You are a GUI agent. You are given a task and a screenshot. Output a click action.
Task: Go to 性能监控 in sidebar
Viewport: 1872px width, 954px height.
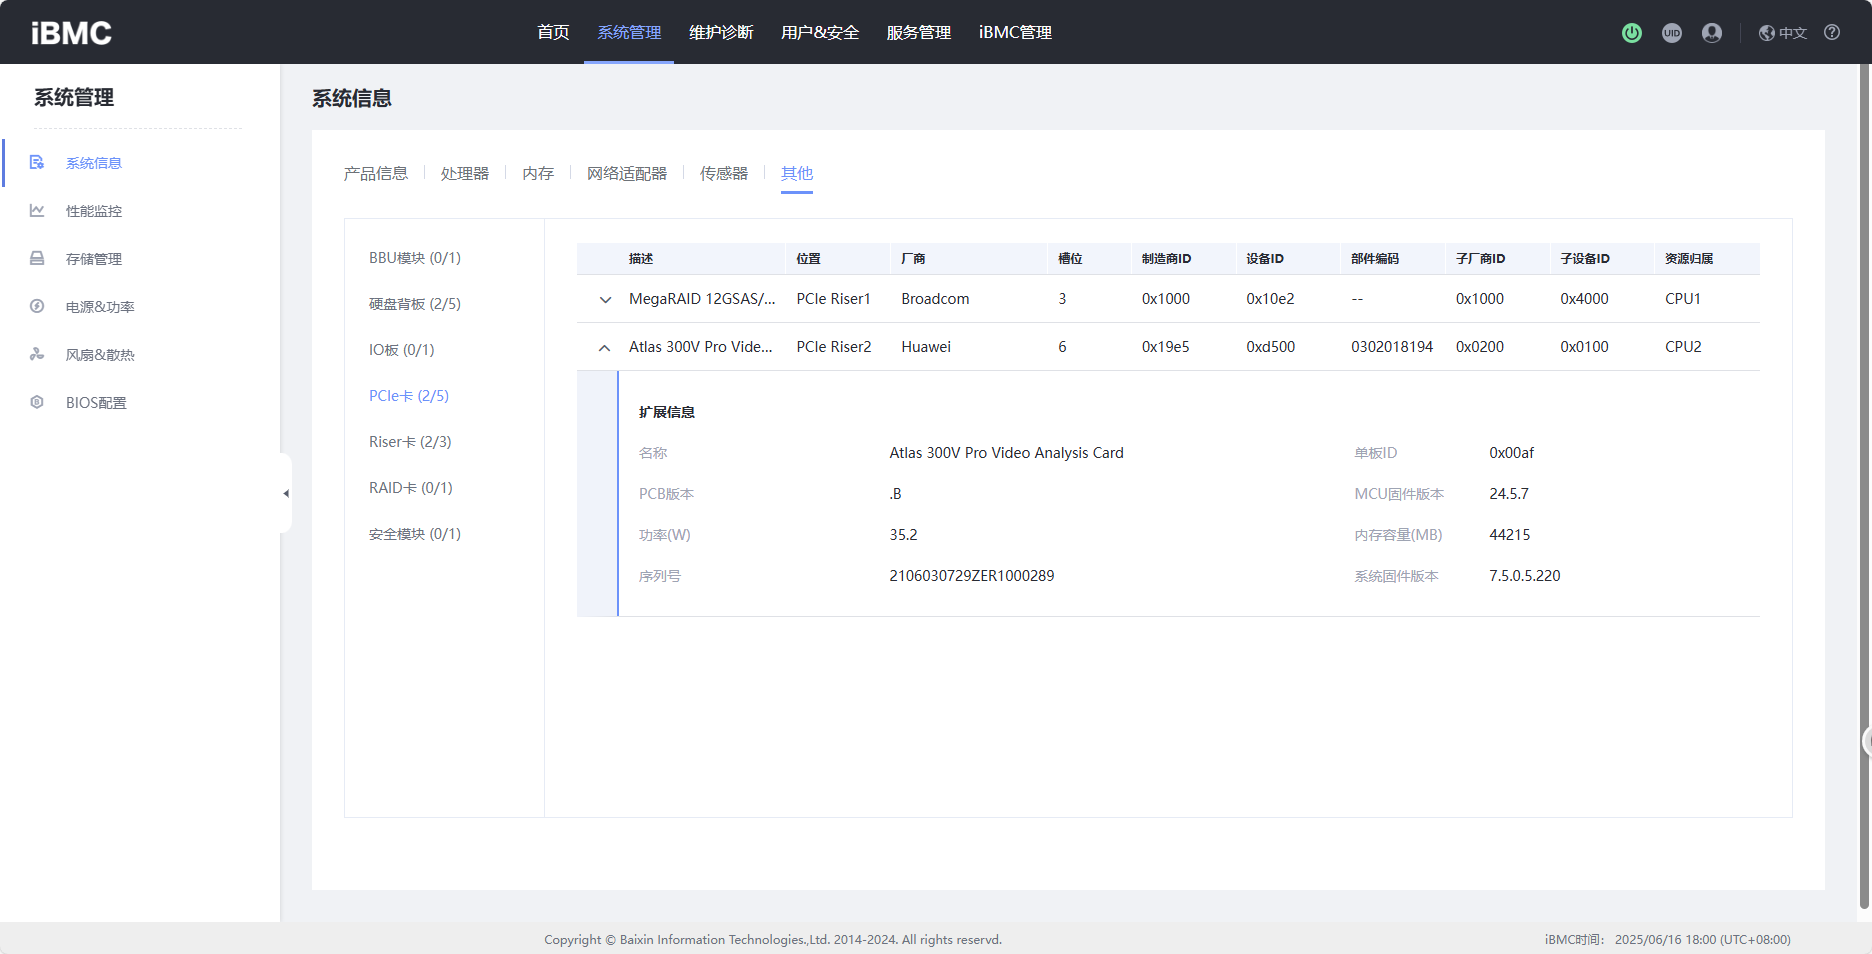pos(94,211)
